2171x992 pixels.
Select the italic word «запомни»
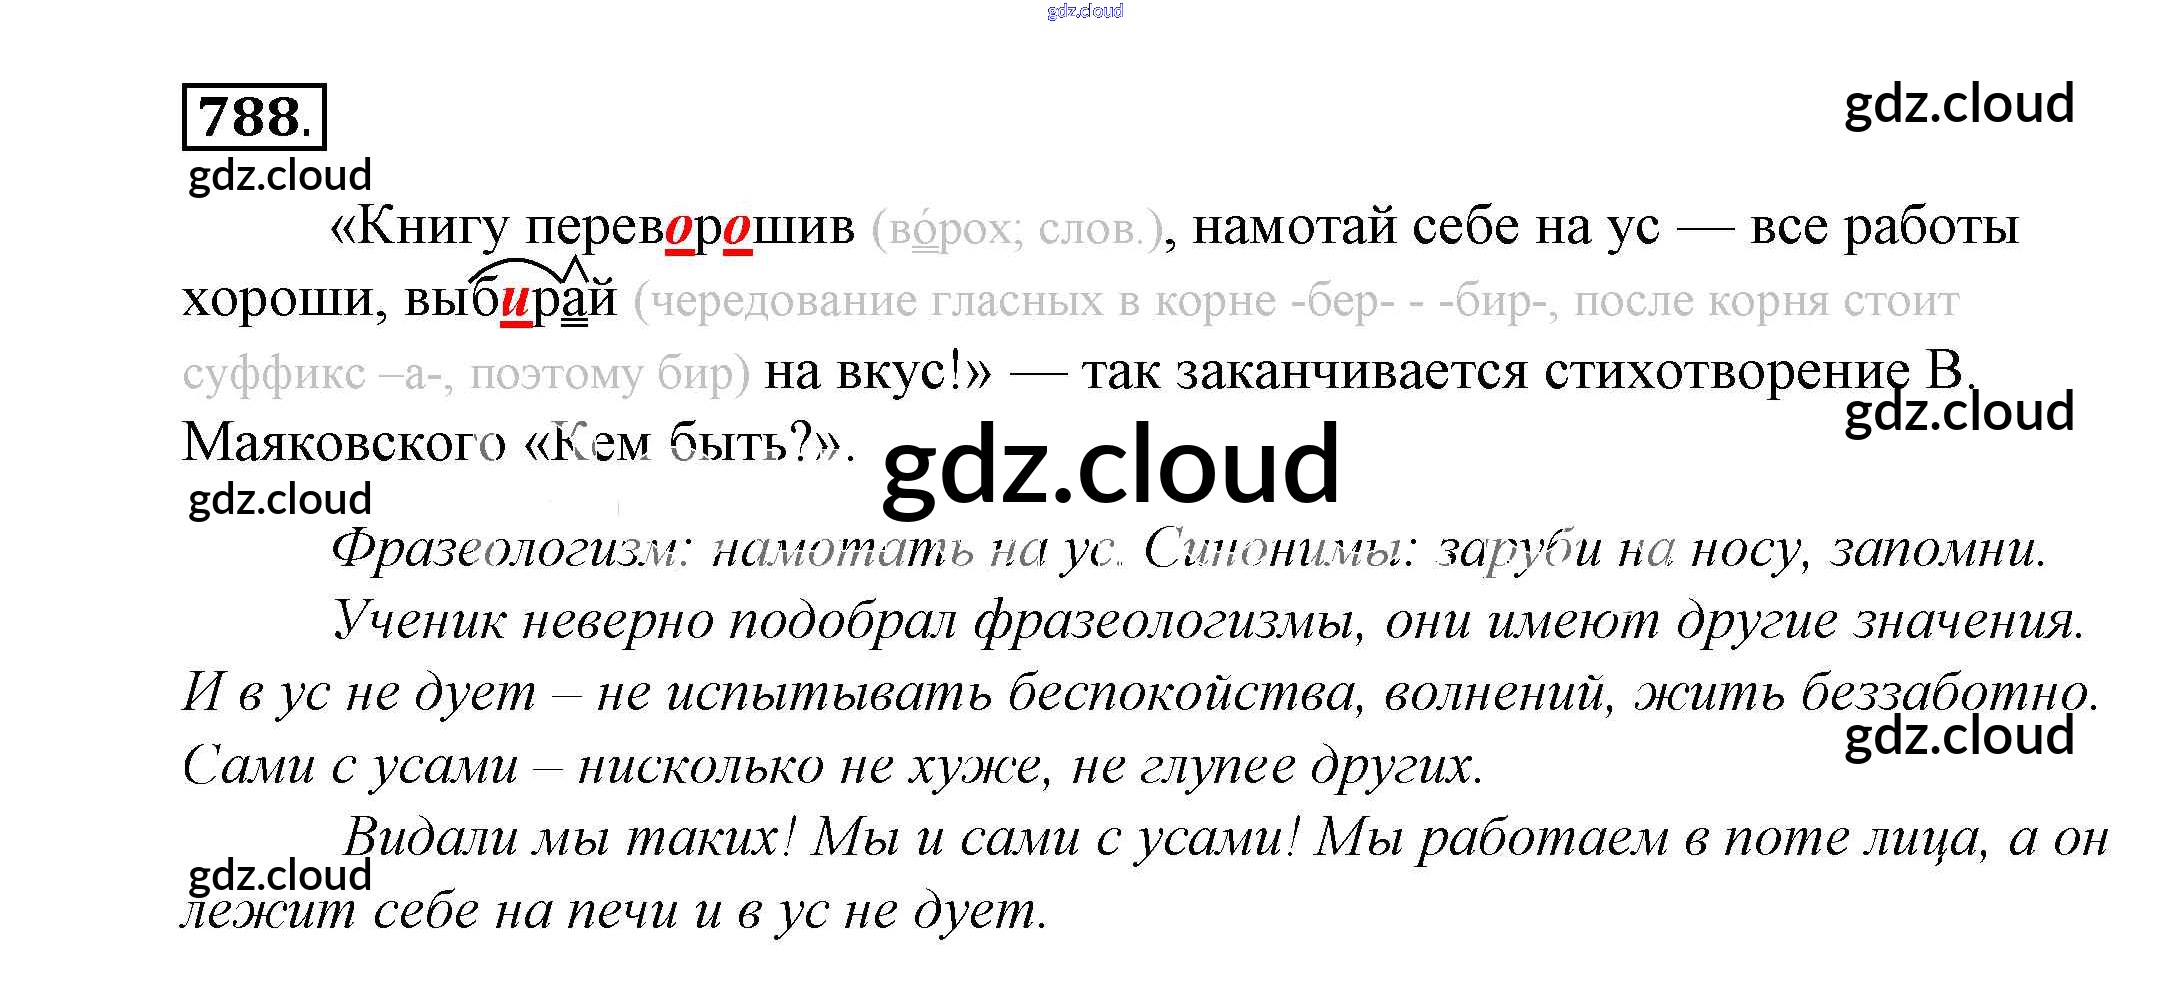click(1935, 550)
